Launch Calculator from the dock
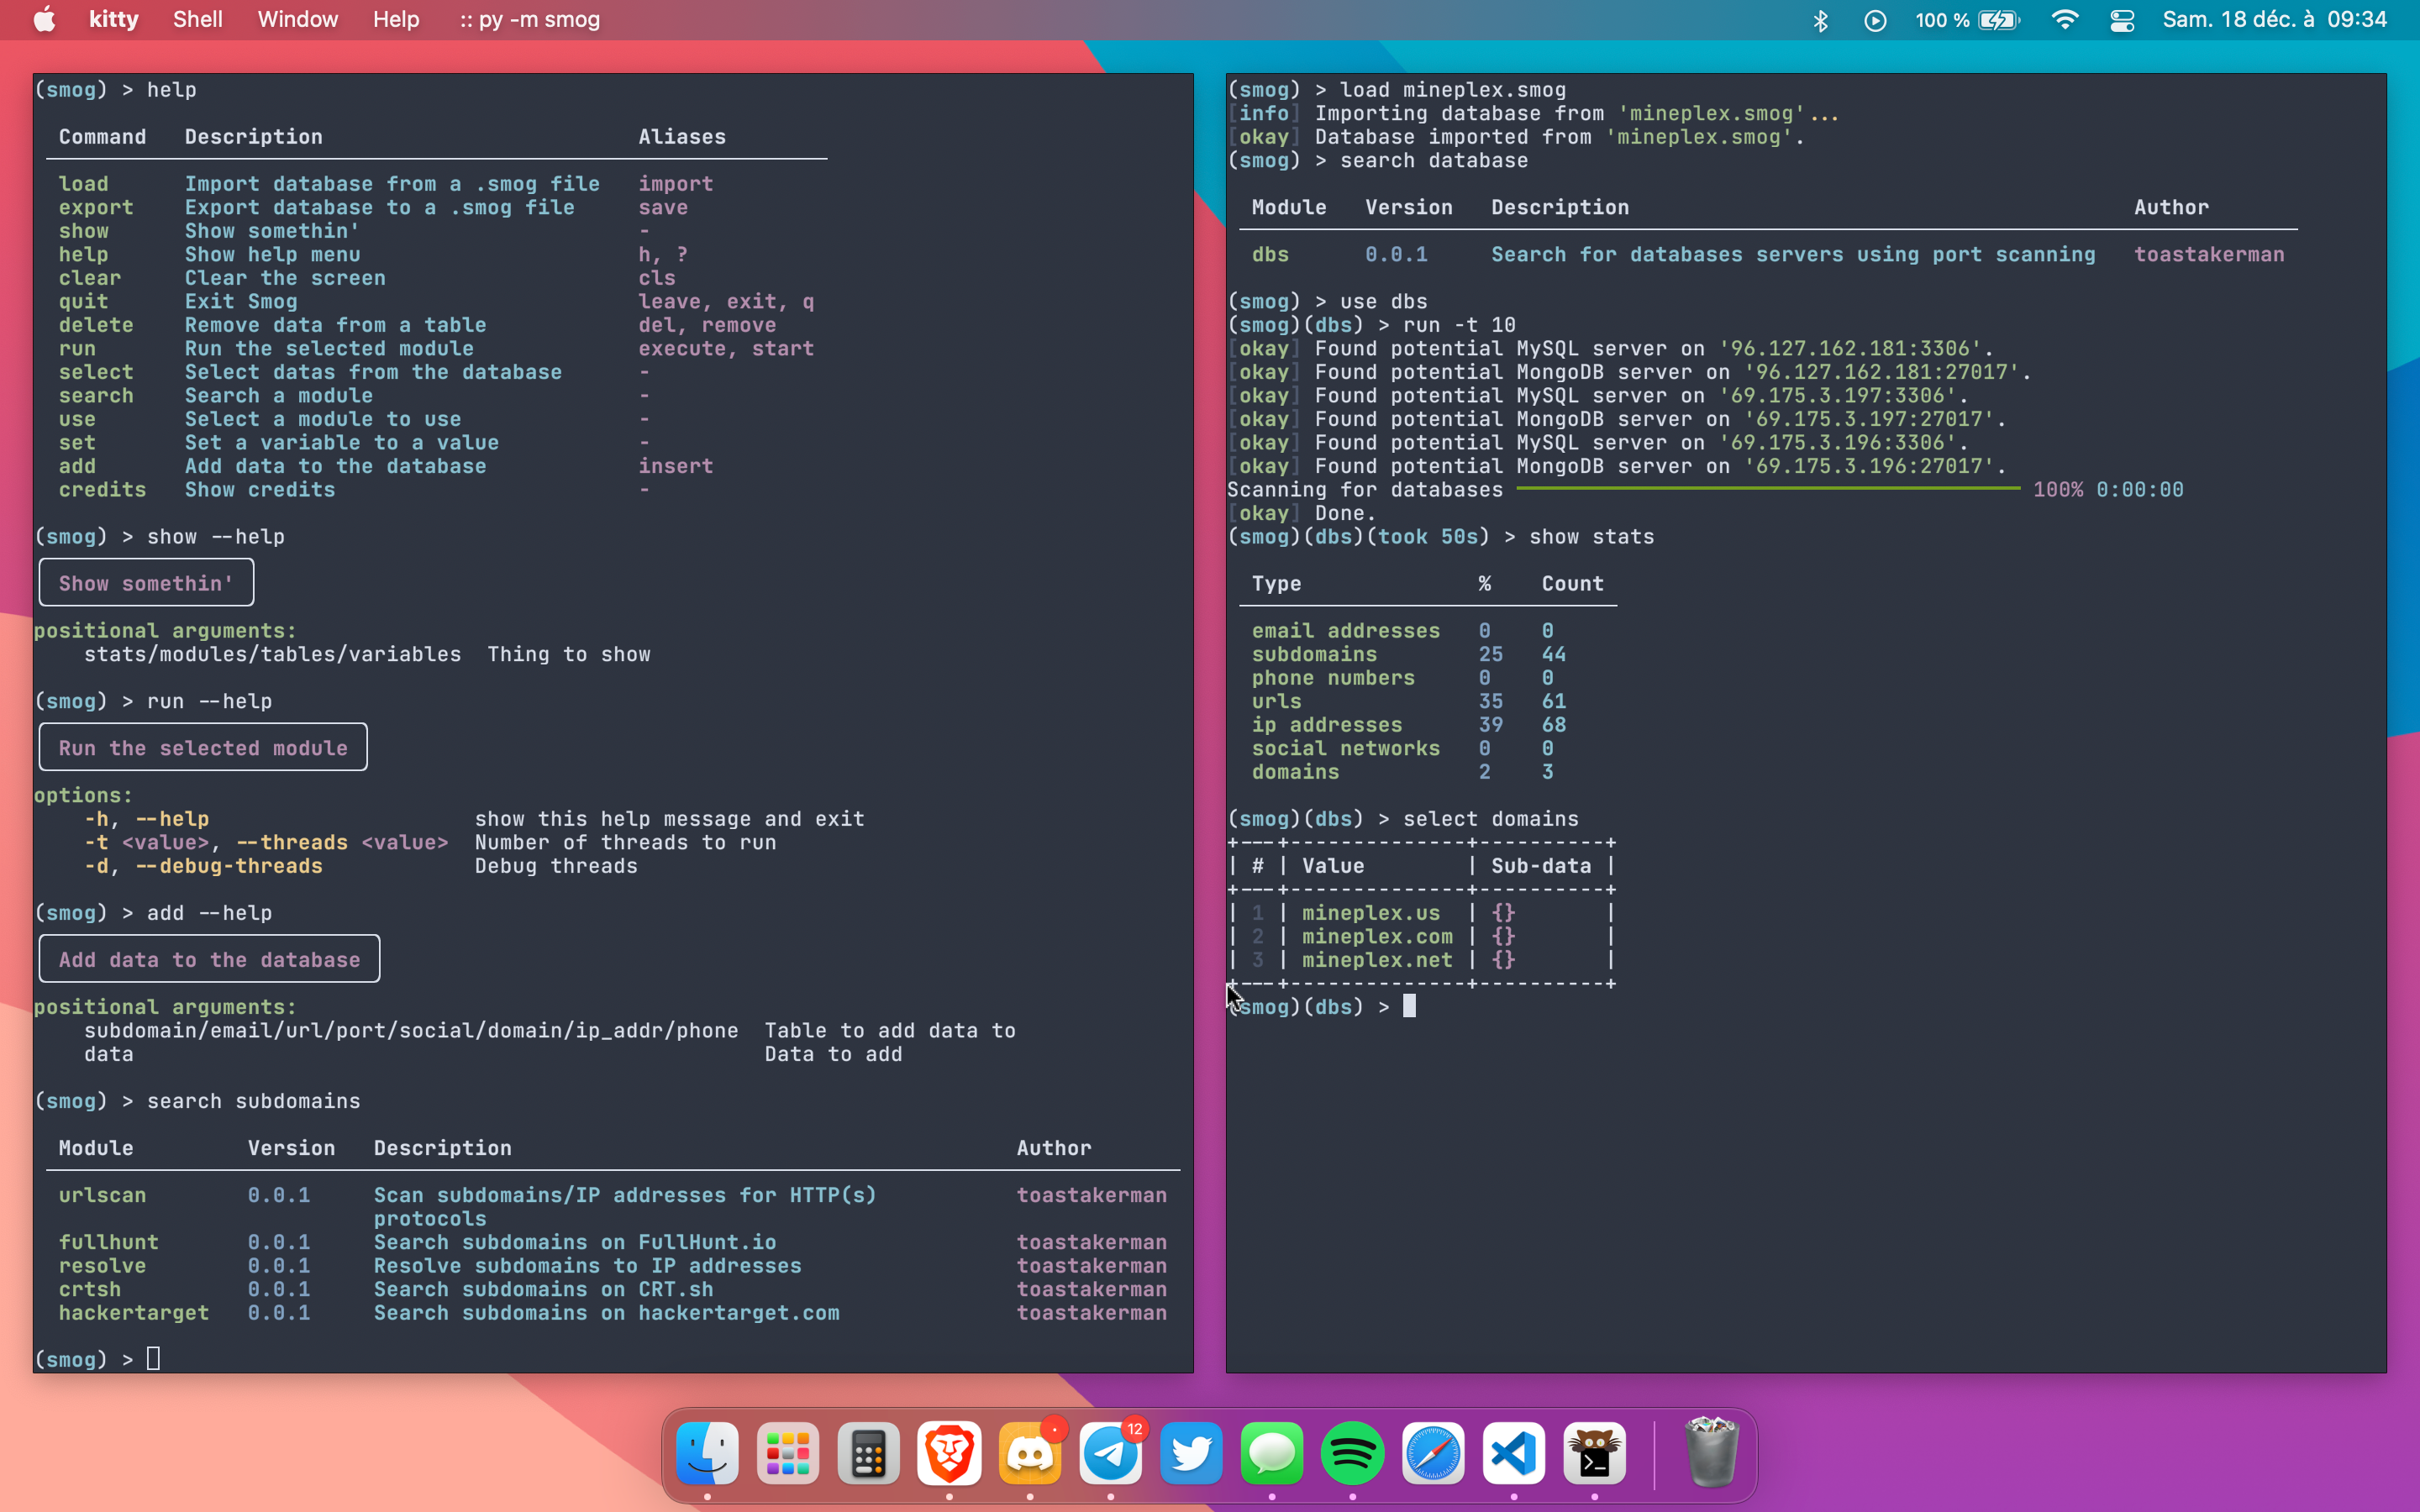Viewport: 2420px width, 1512px height. pyautogui.click(x=868, y=1453)
